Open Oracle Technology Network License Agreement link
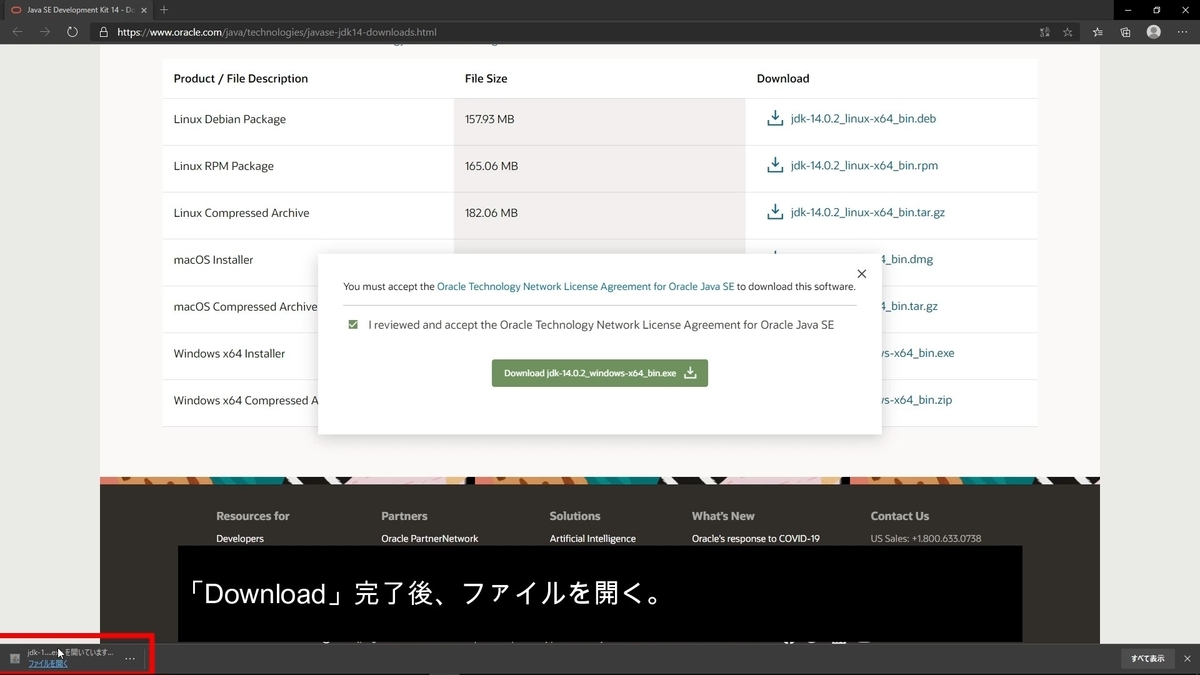The width and height of the screenshot is (1200, 675). 586,286
